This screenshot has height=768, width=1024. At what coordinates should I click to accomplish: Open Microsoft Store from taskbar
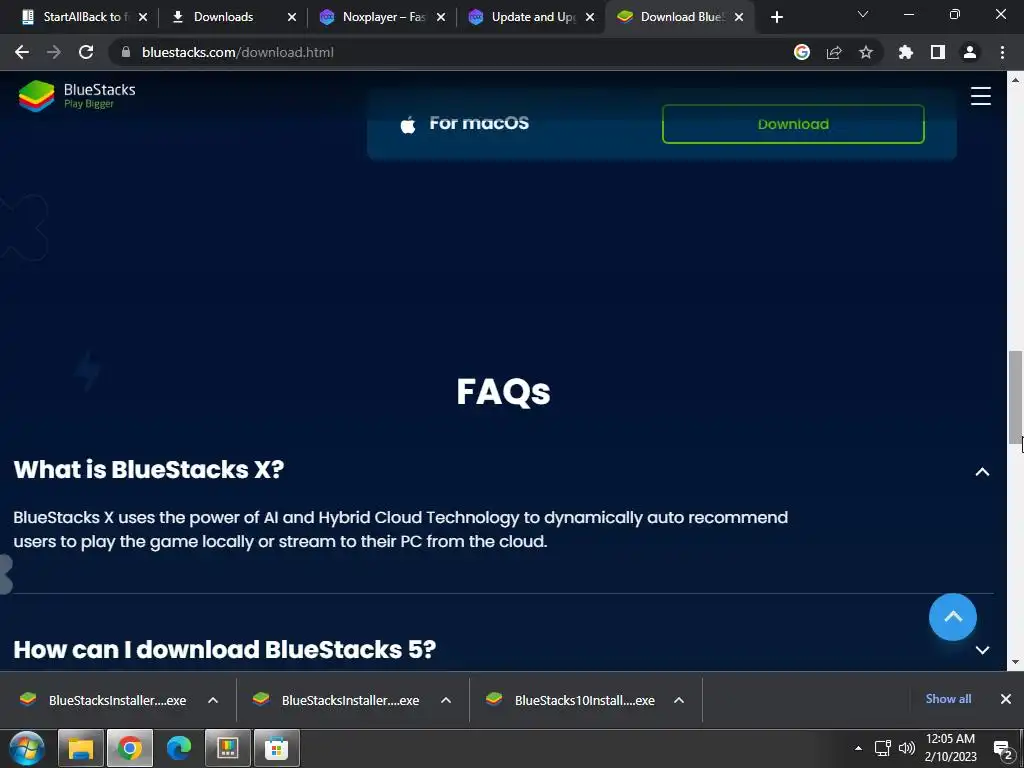click(277, 748)
